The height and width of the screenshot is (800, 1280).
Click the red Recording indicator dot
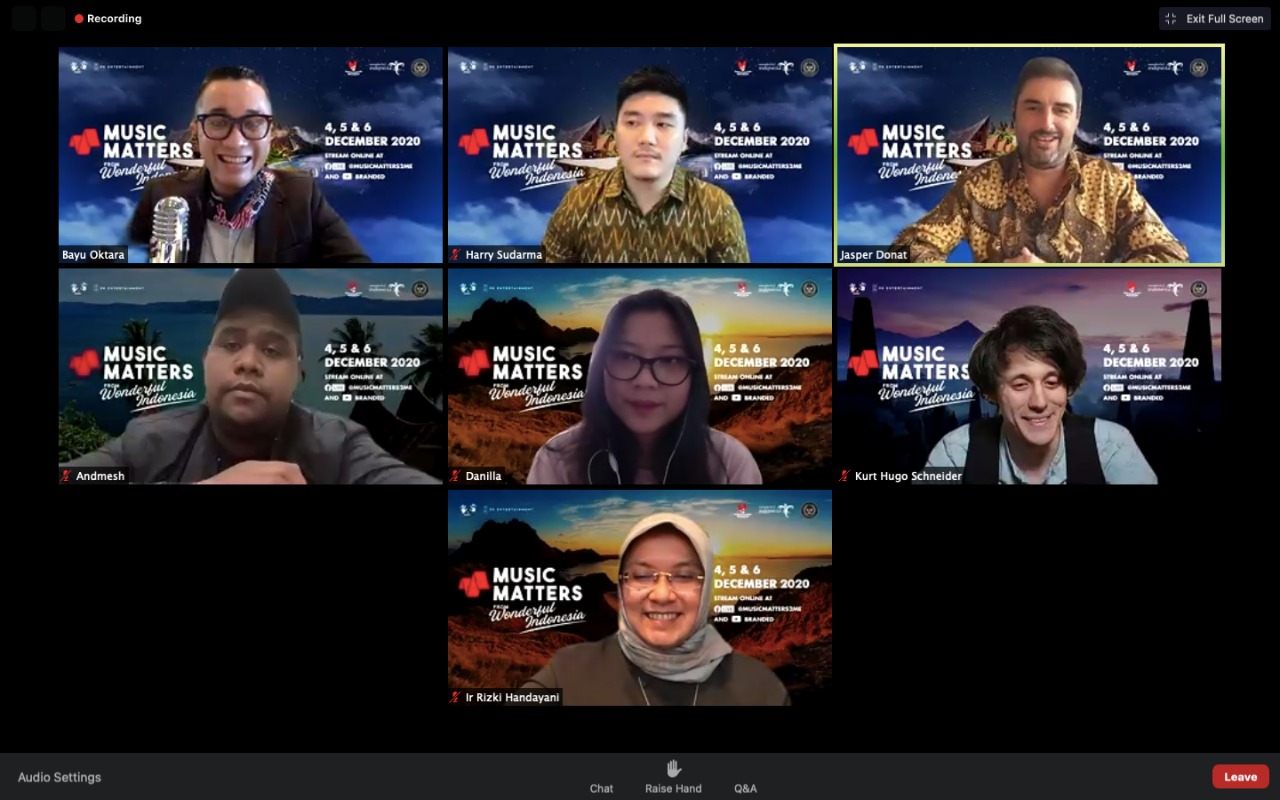tap(79, 19)
